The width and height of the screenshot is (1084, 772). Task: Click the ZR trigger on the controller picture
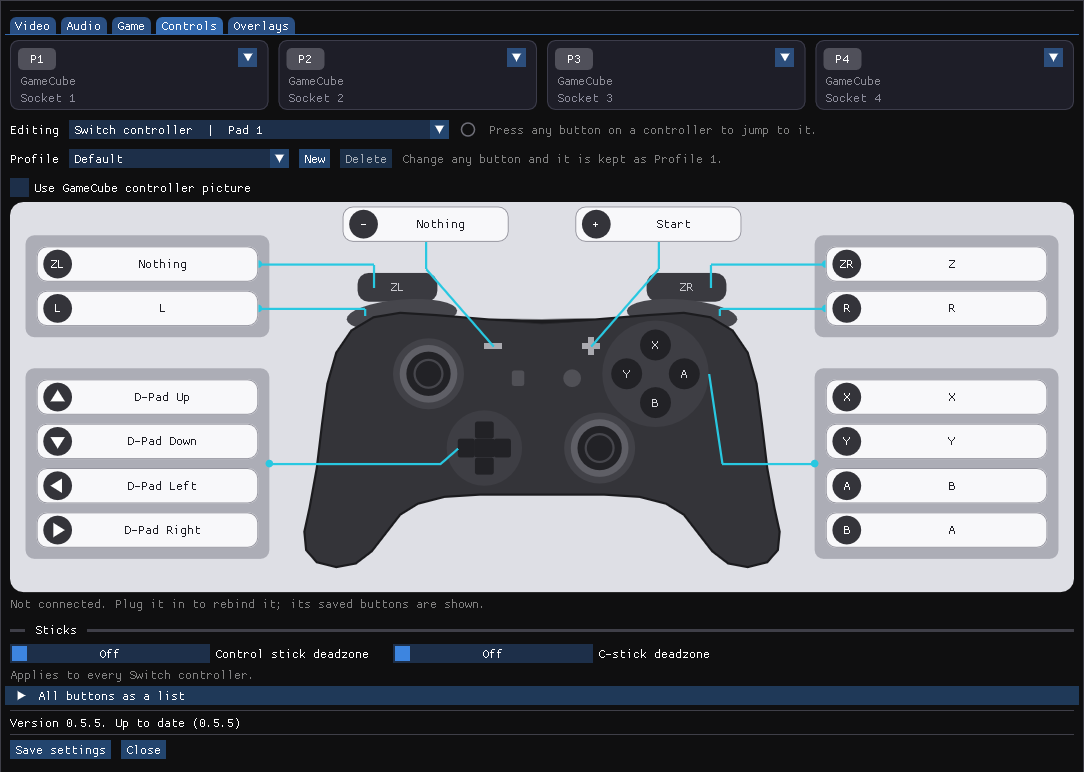click(686, 287)
